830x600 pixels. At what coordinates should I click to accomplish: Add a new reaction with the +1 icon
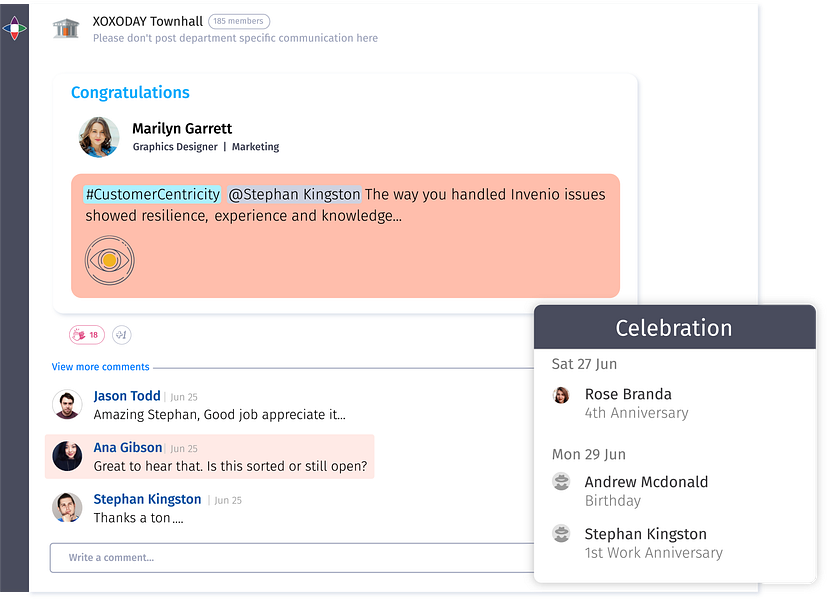[x=122, y=335]
